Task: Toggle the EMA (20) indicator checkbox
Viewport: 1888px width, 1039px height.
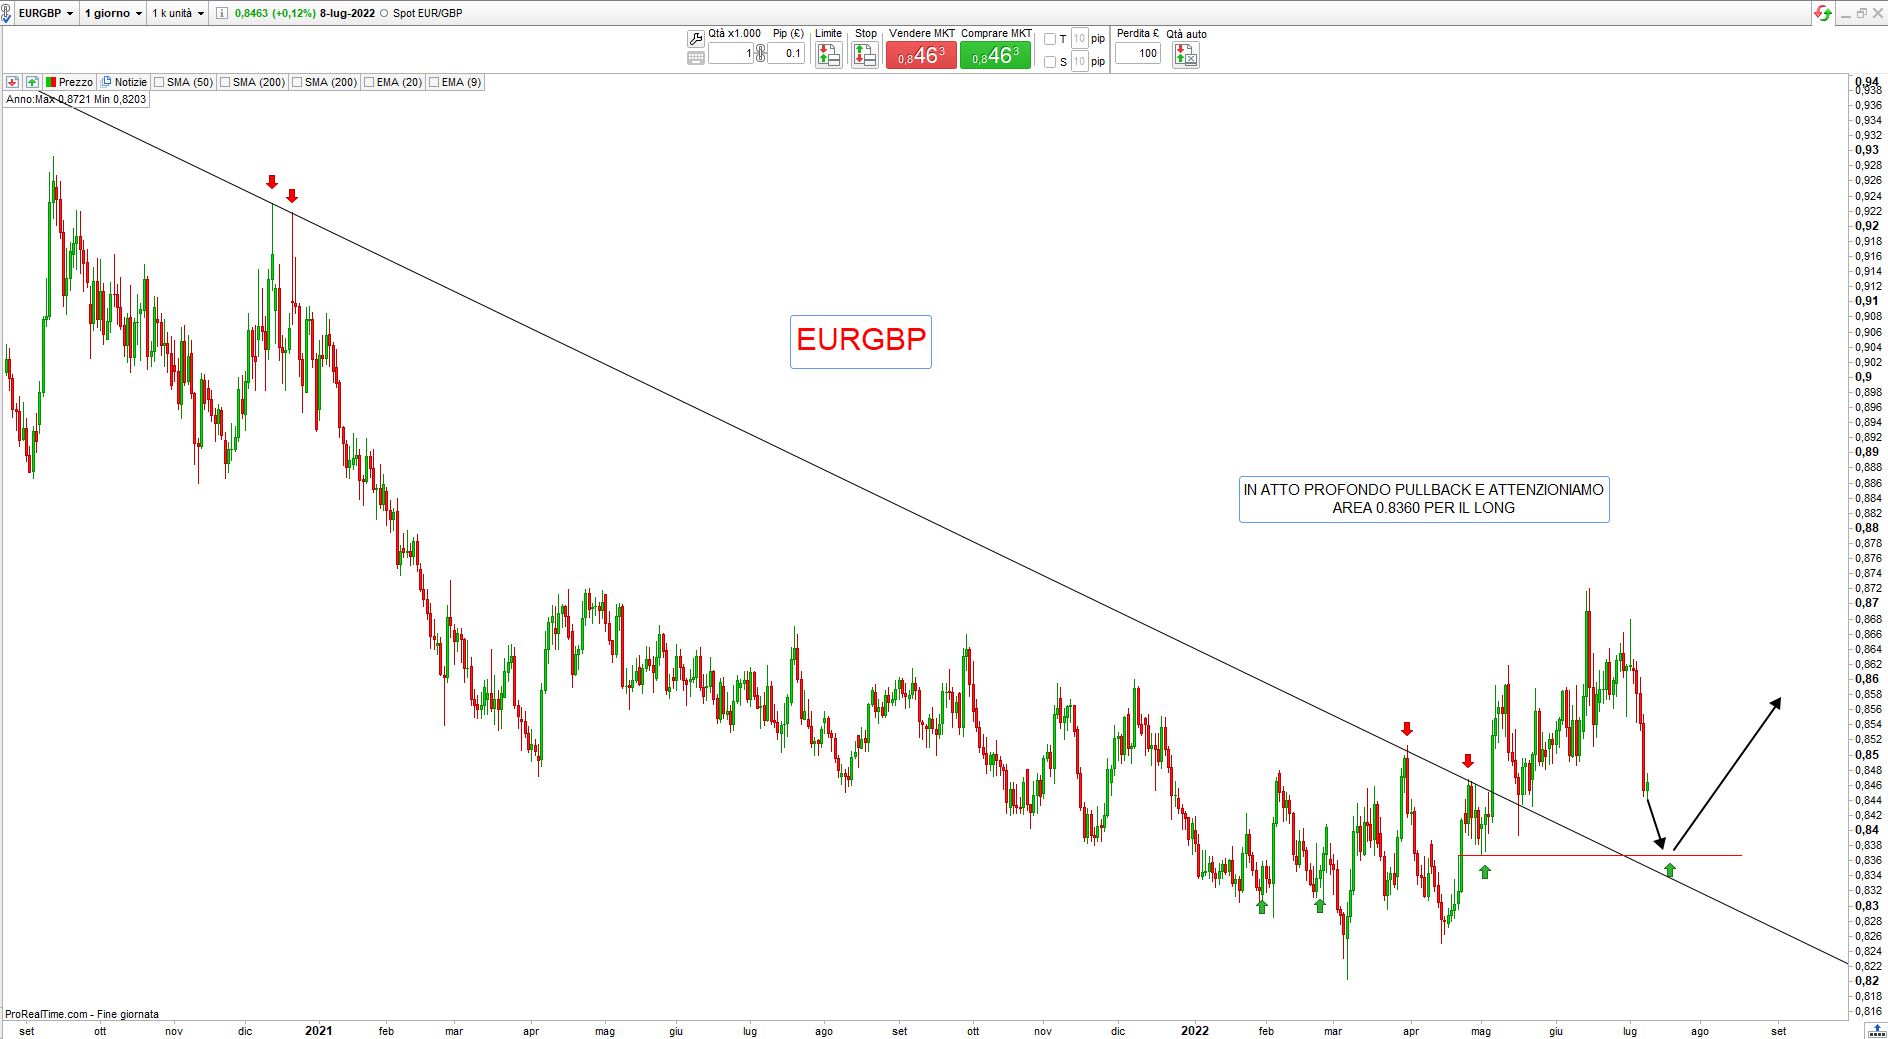Action: tap(370, 82)
